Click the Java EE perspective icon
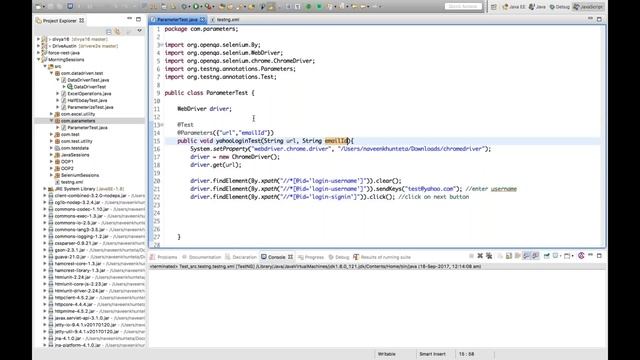 513,7
